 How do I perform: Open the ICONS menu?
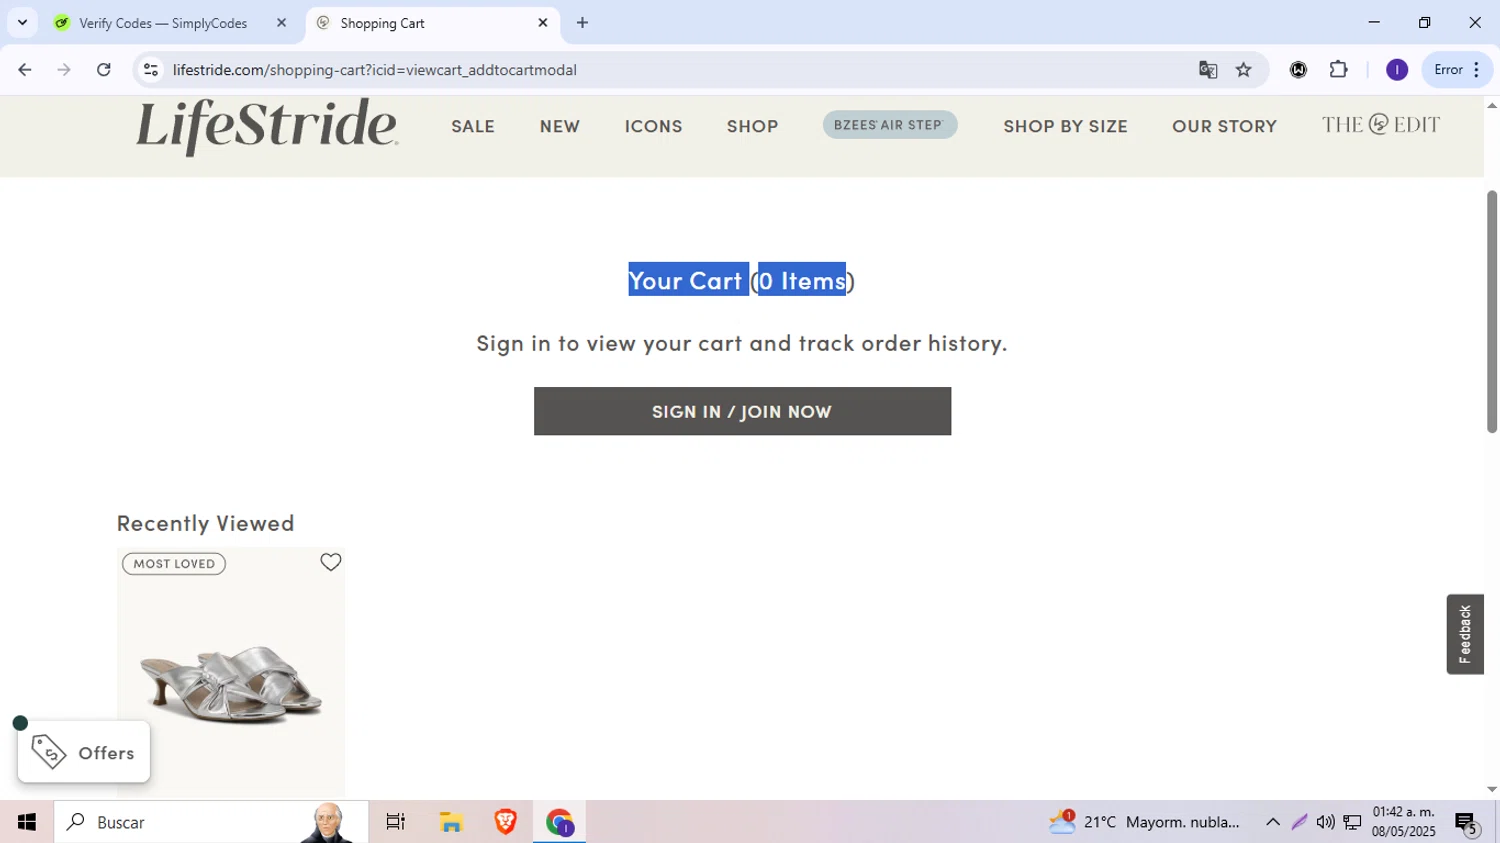coord(654,126)
